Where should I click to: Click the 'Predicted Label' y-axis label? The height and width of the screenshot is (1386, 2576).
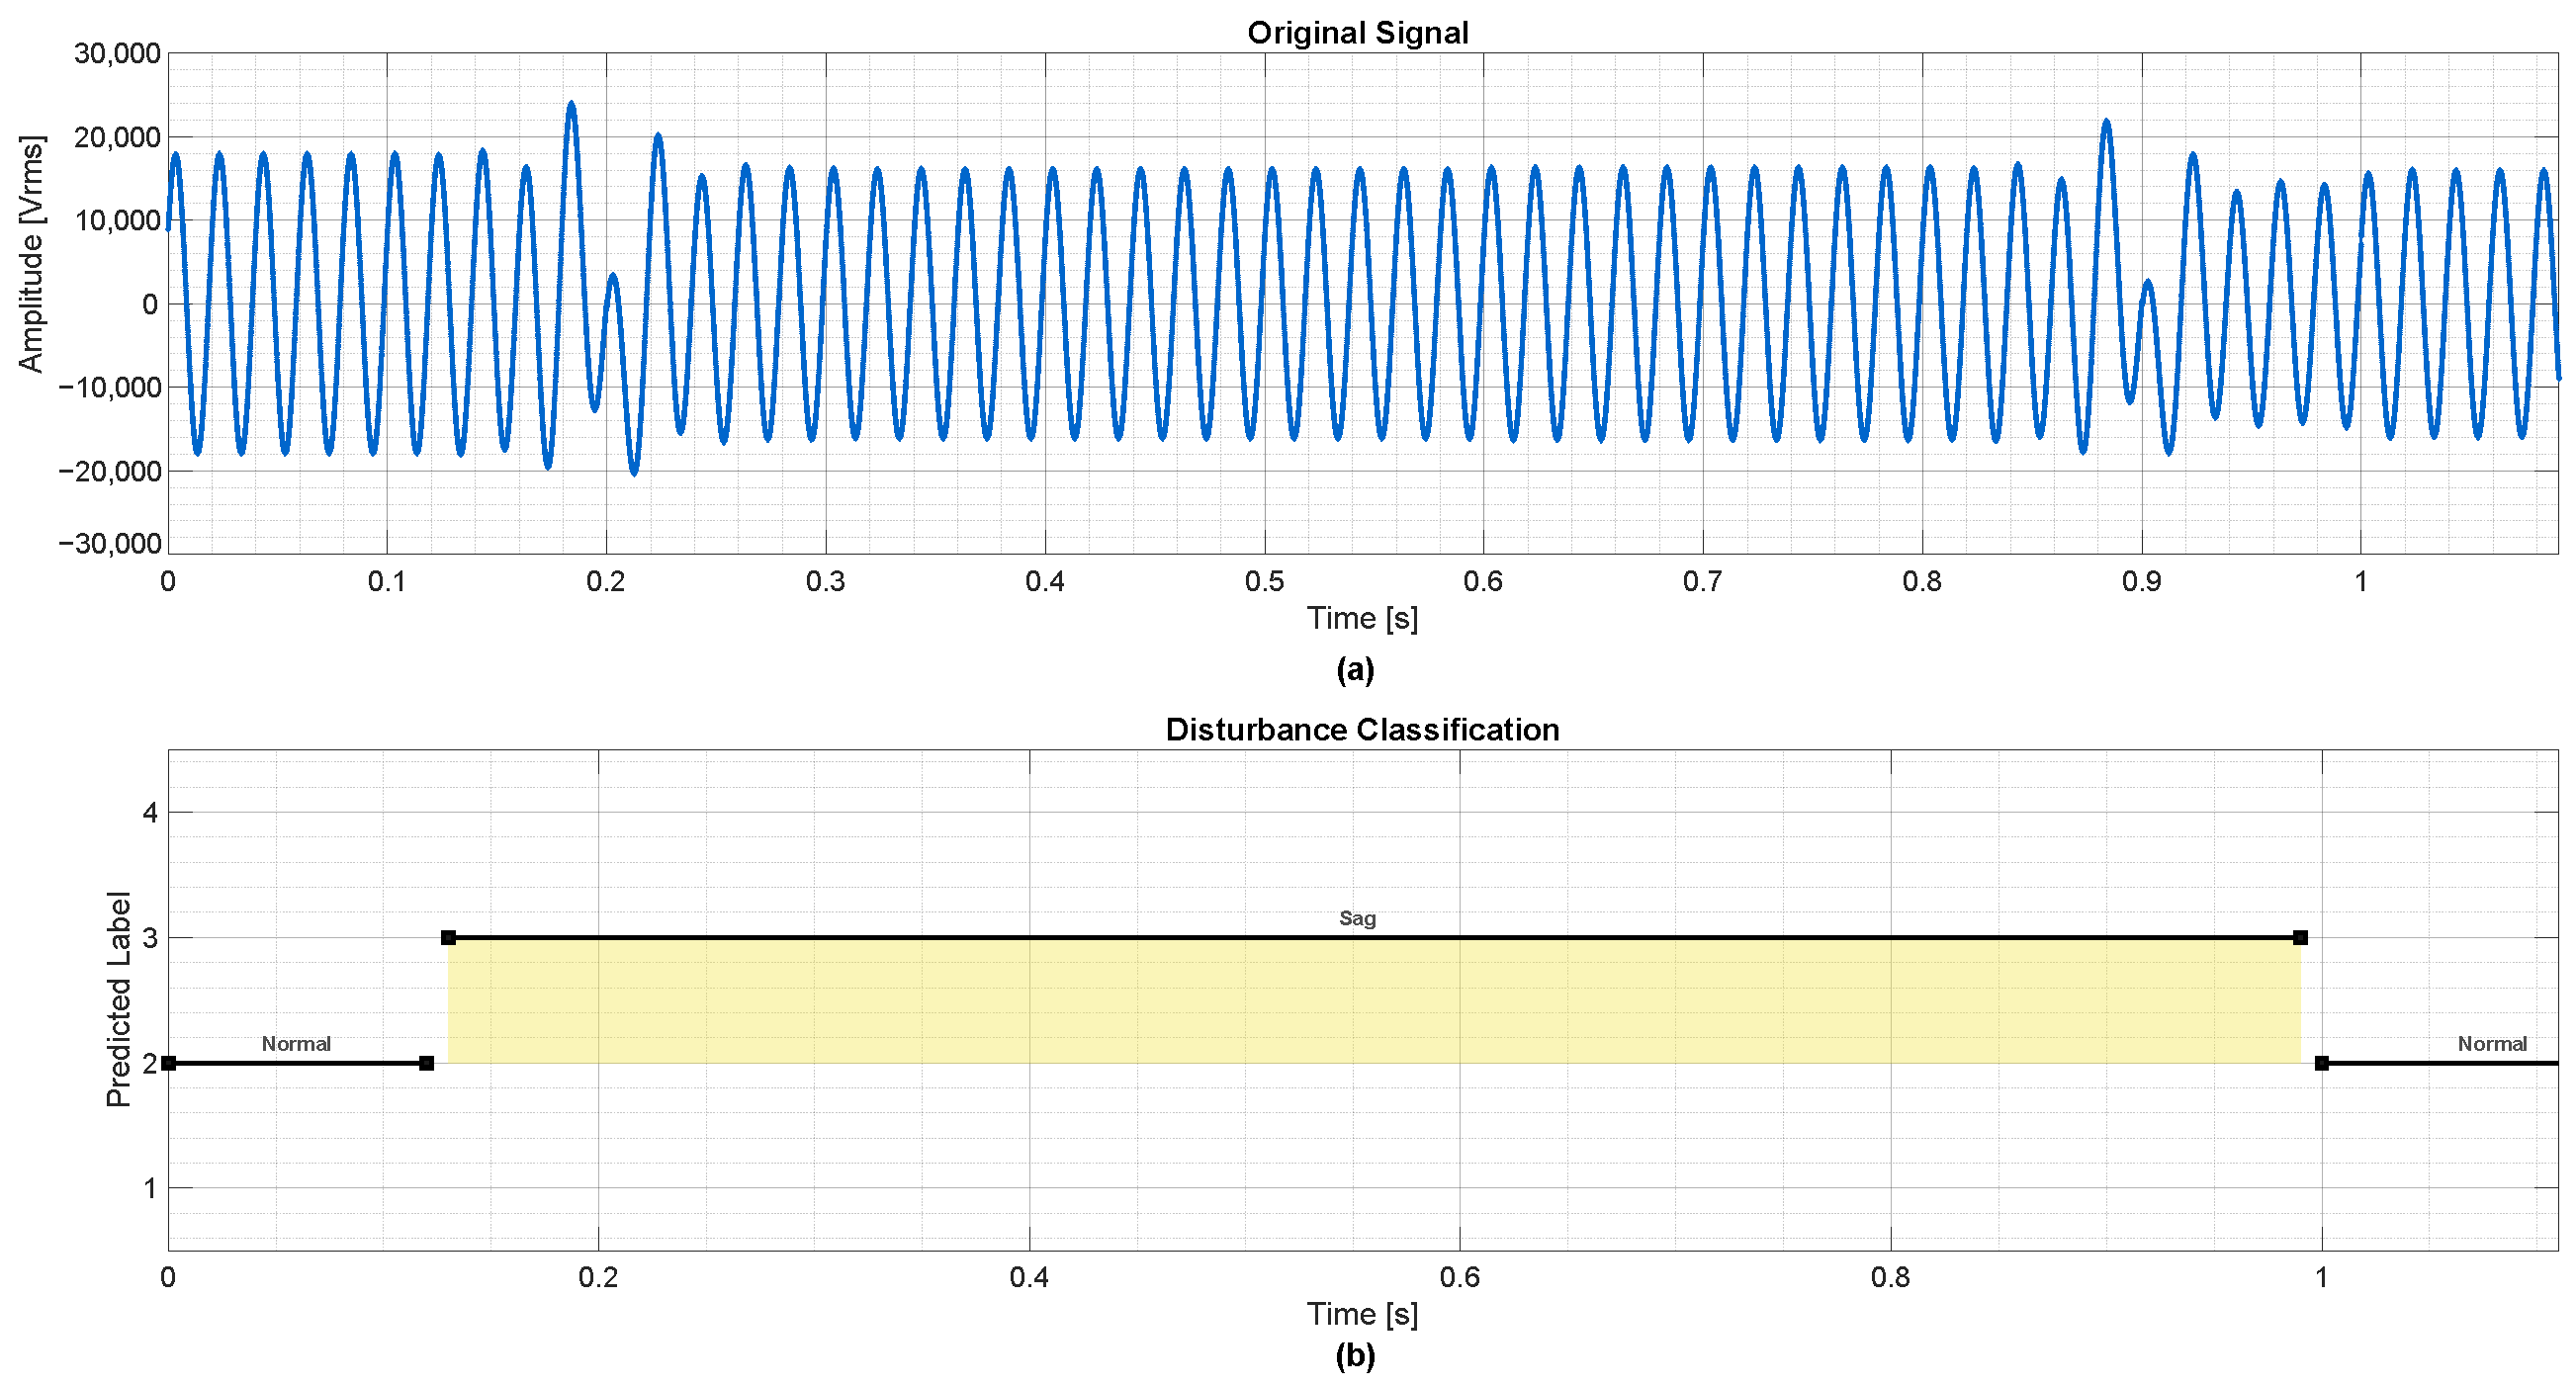coord(118,999)
